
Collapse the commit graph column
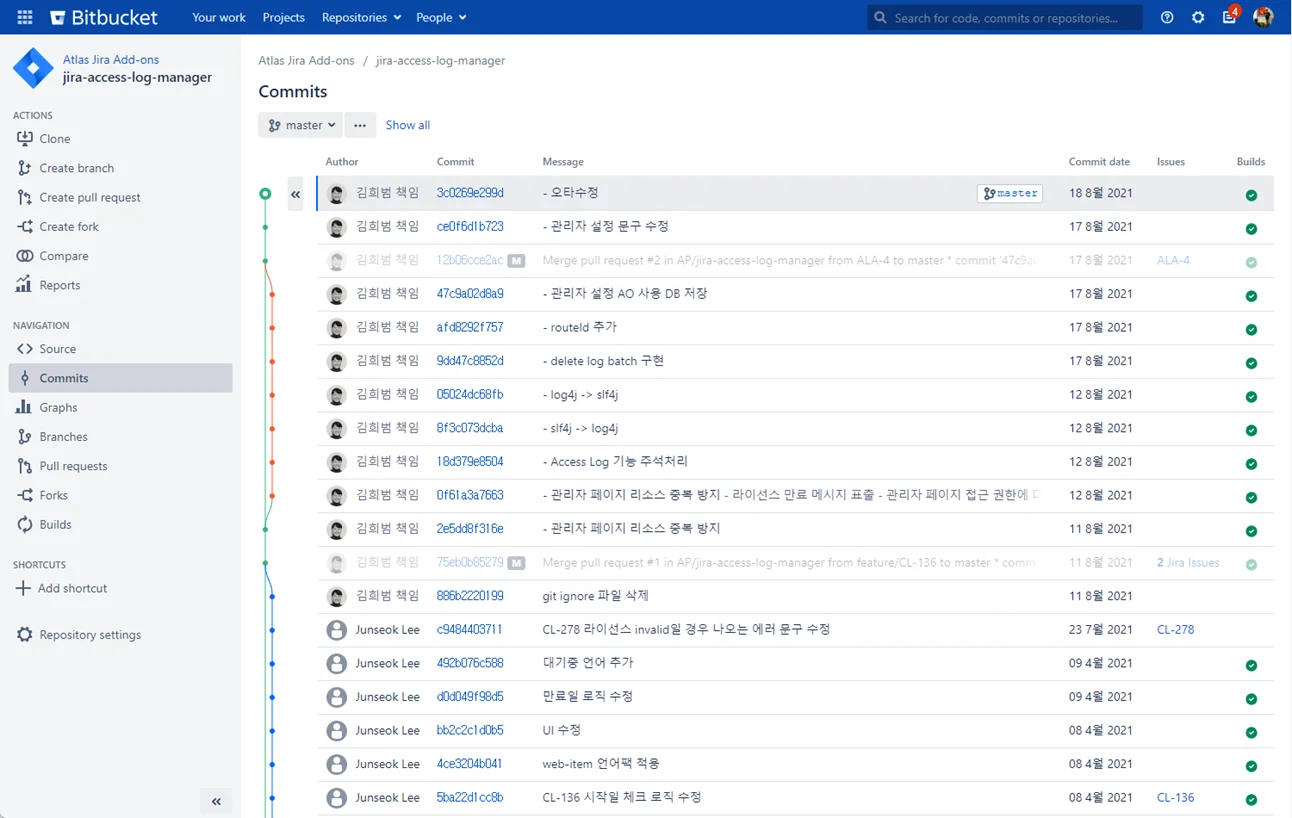(295, 195)
